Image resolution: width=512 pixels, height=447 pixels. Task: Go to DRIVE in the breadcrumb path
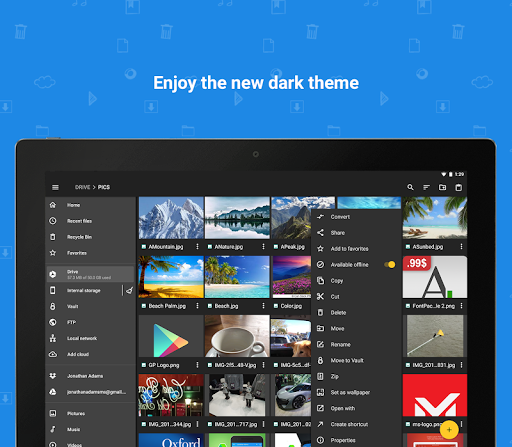click(x=82, y=187)
